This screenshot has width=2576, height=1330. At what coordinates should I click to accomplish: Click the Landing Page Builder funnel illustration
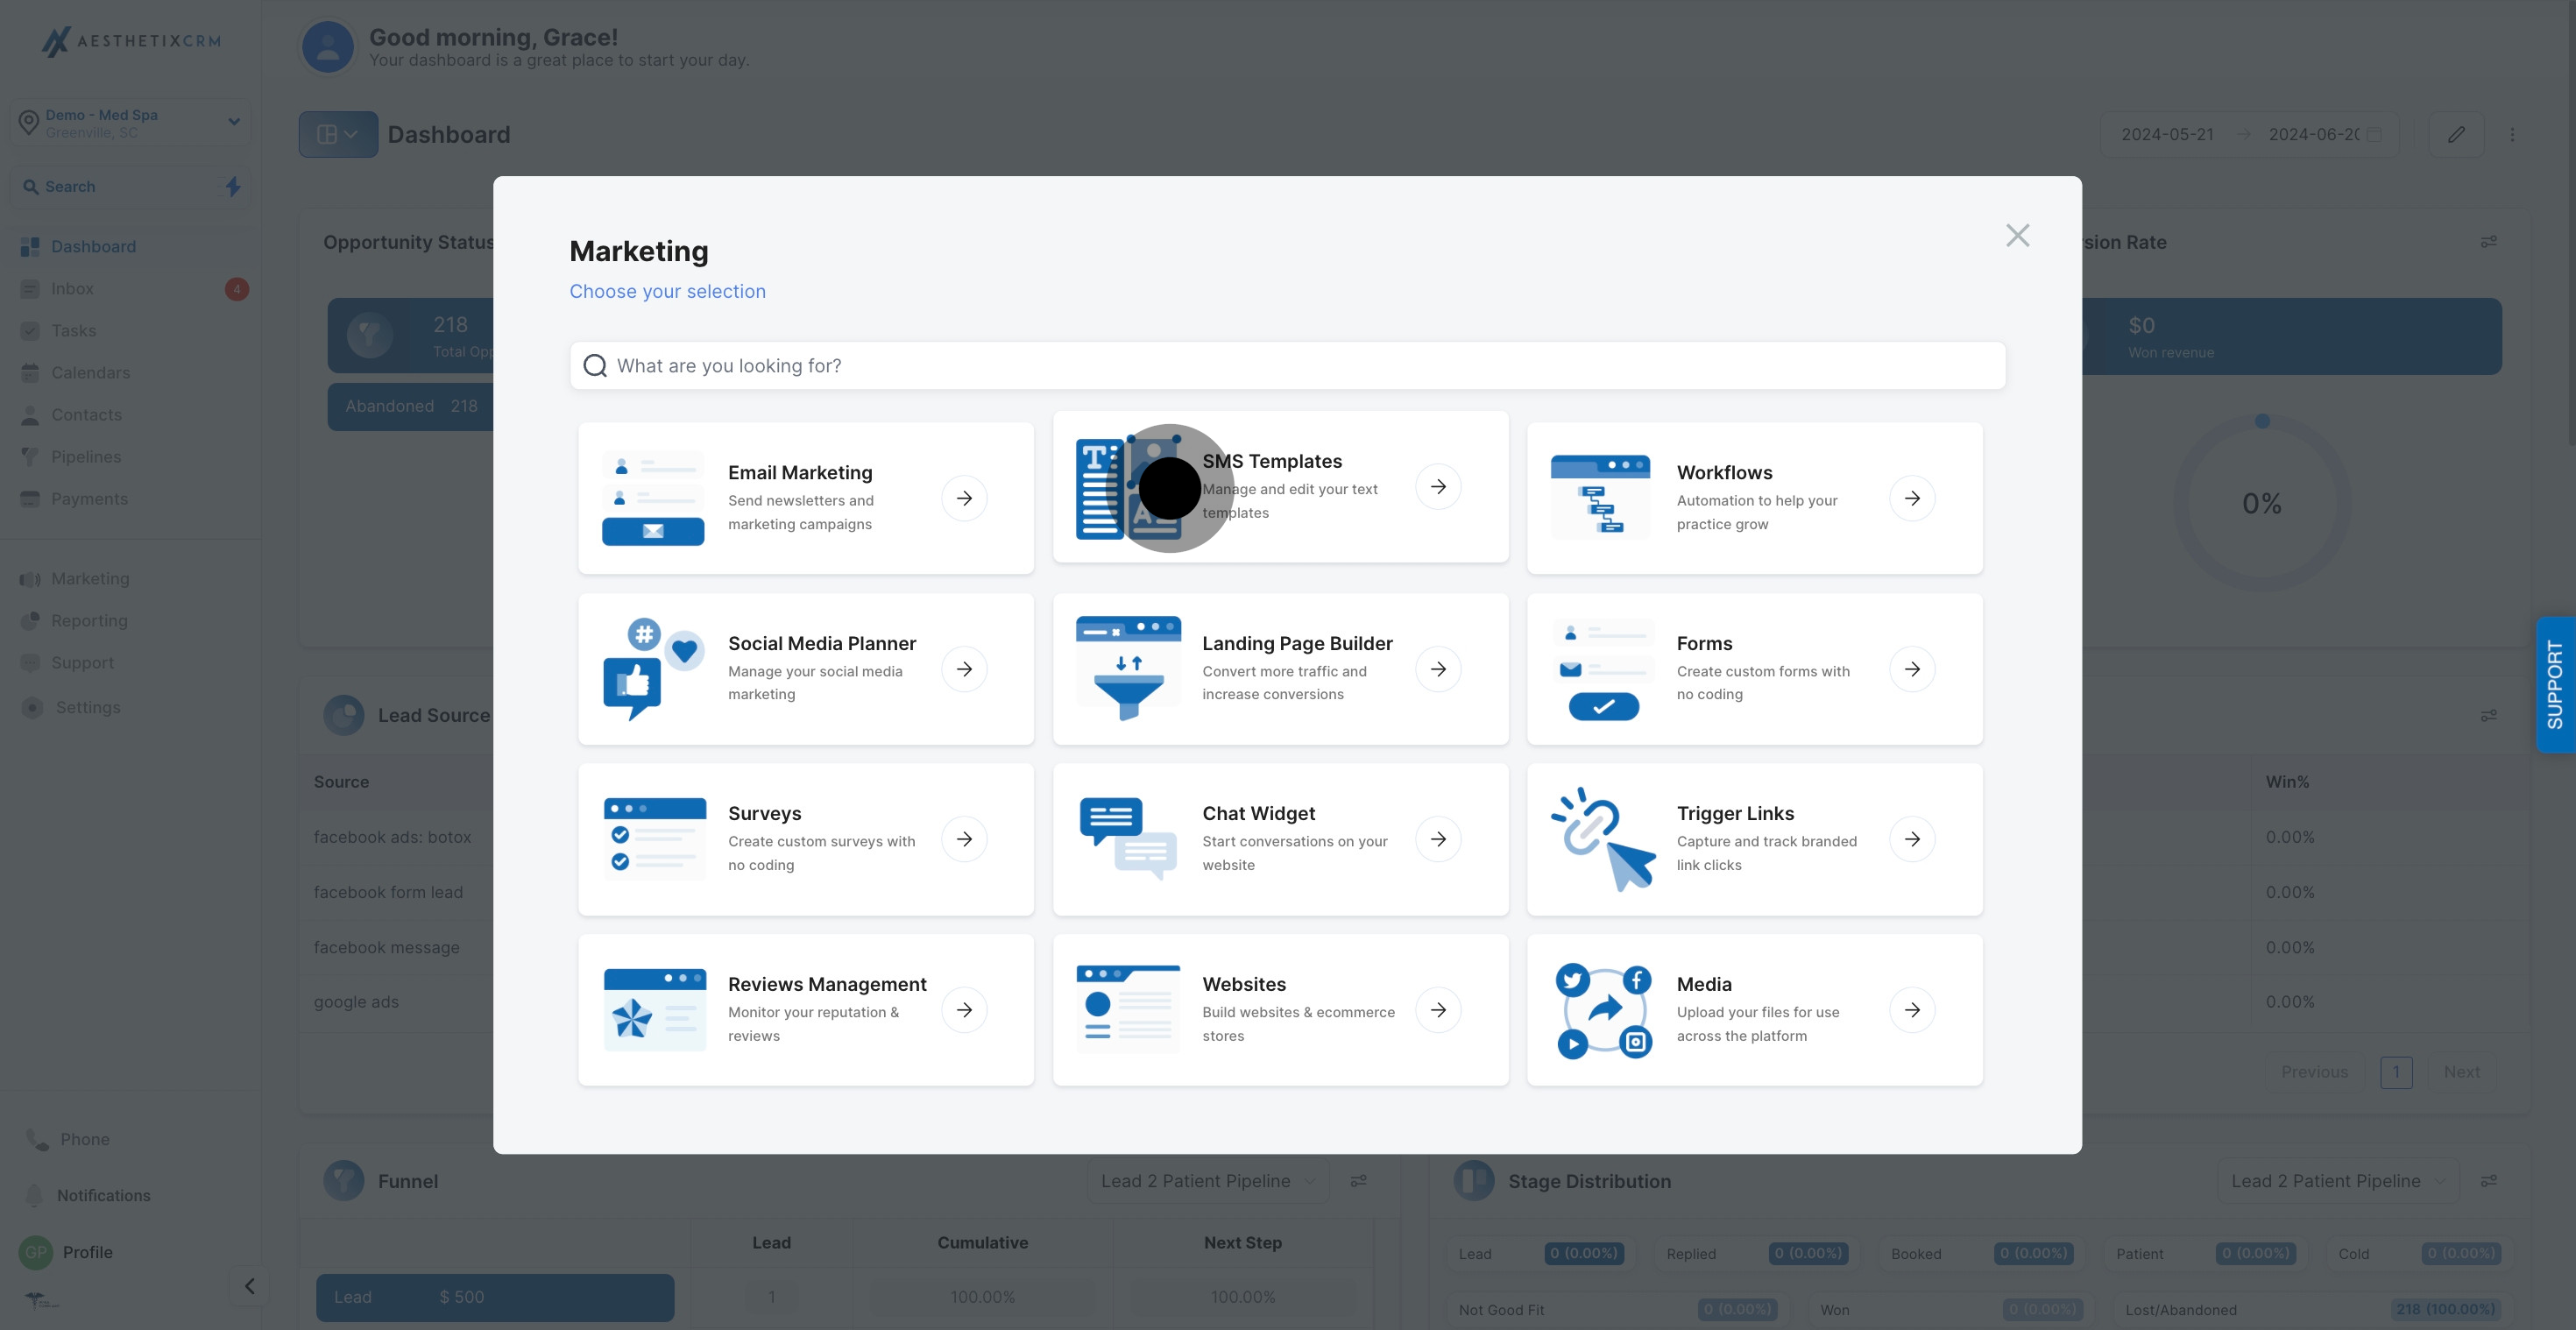[1128, 668]
